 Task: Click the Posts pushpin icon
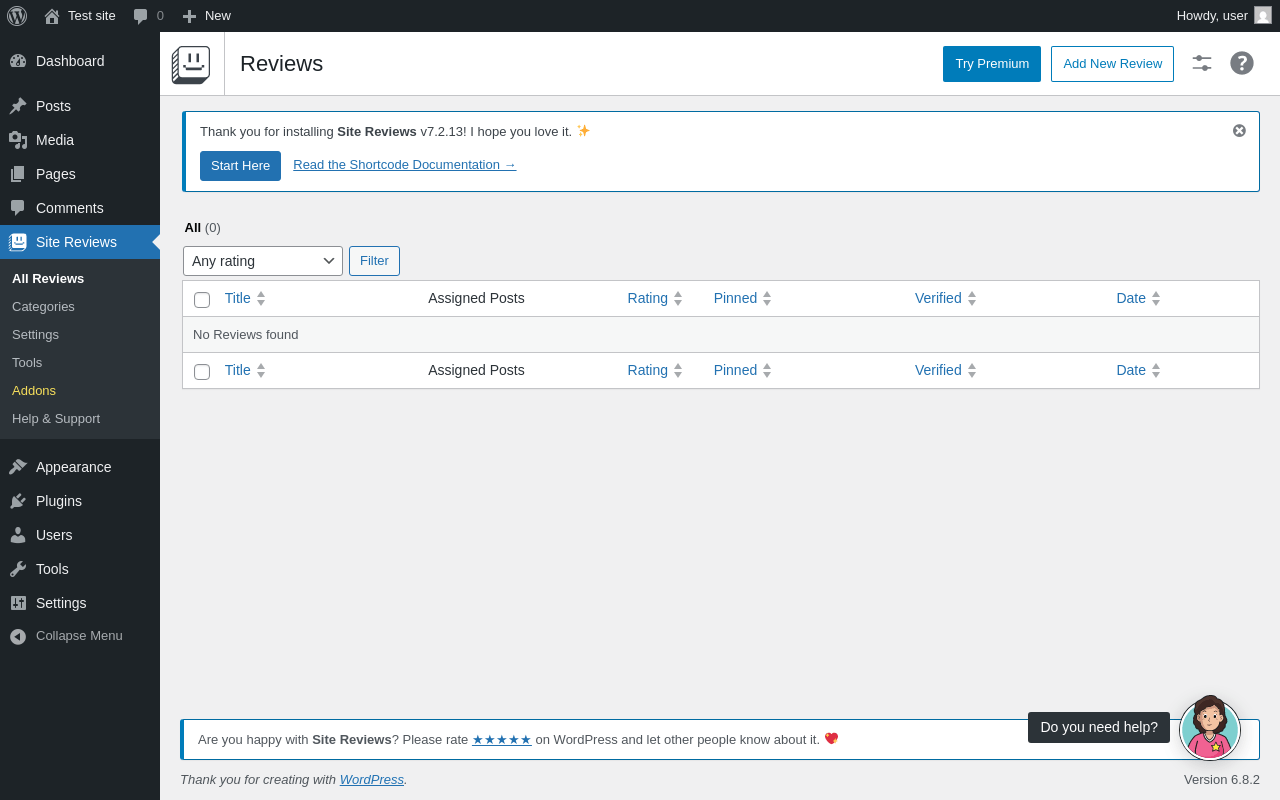click(x=18, y=106)
